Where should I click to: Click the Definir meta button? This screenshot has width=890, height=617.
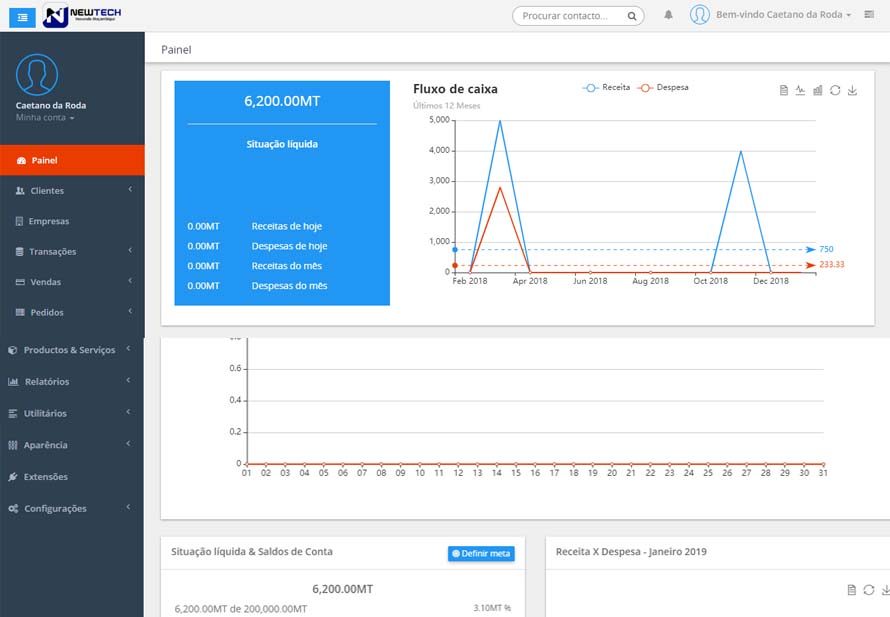(x=481, y=553)
